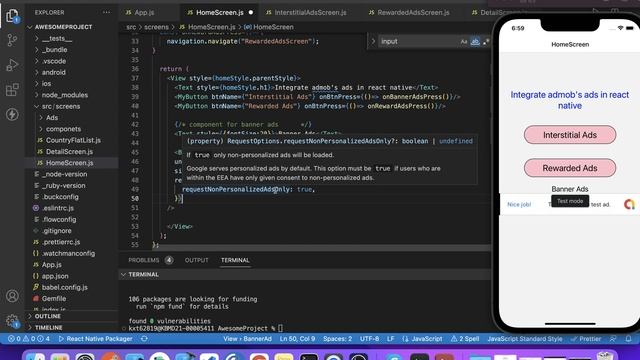This screenshot has width=640, height=360.
Task: Select HomeScreen.js in the file tree
Action: pos(69,163)
